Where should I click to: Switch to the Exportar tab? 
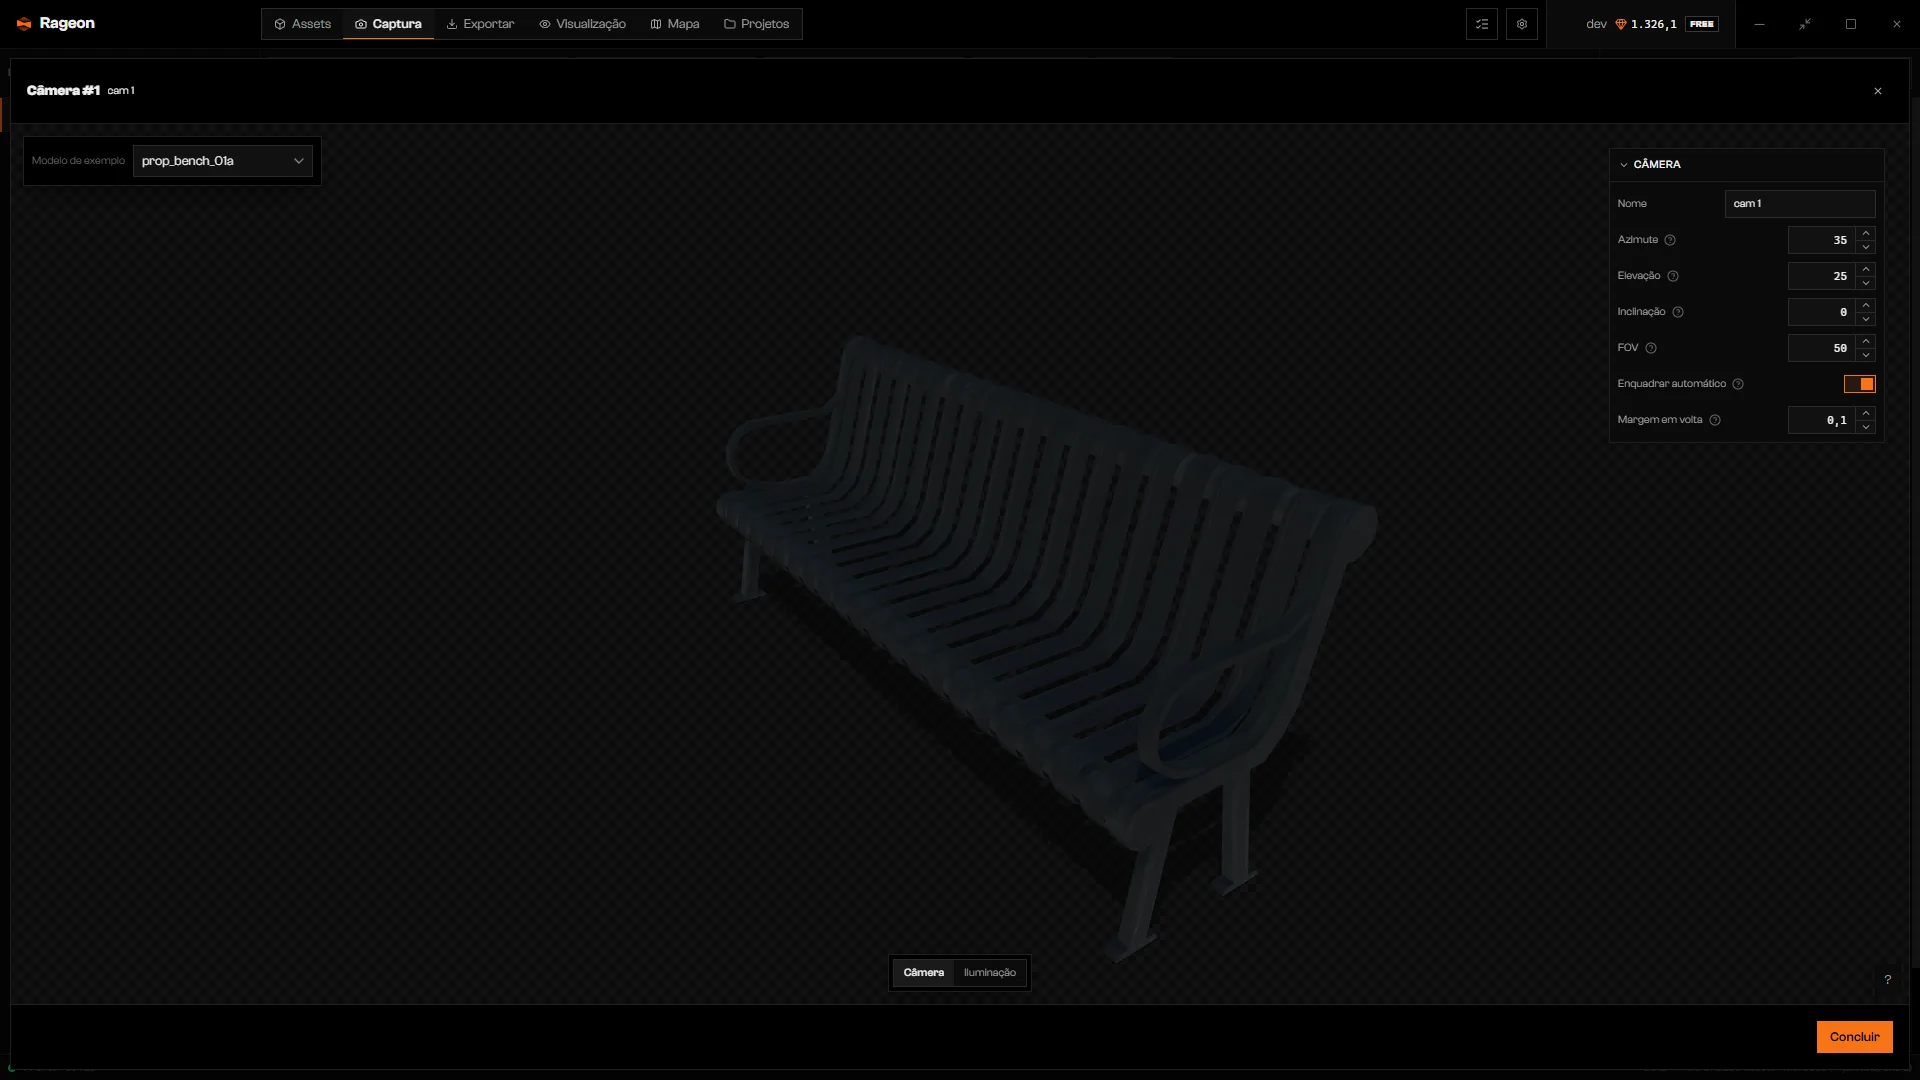480,24
